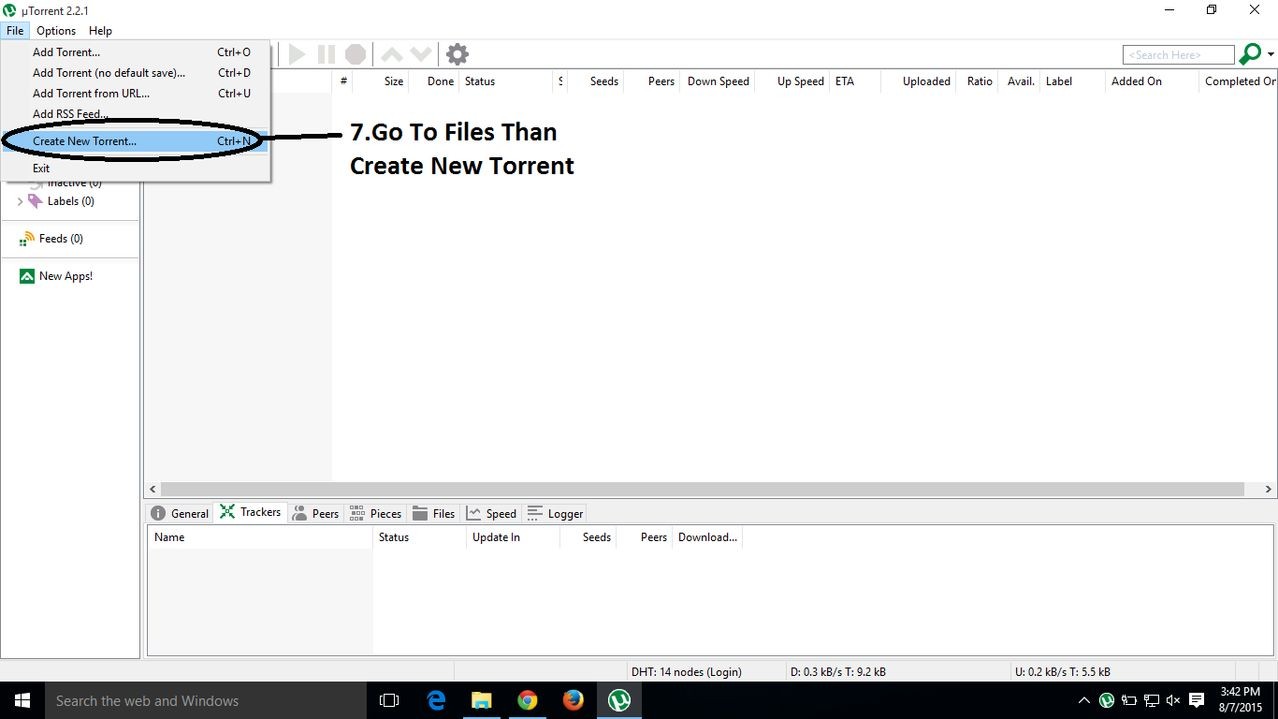Click the Move Down Queue arrow icon

(x=421, y=54)
